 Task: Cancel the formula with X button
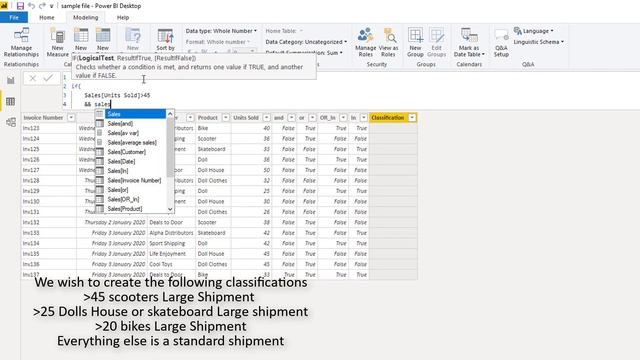33,78
